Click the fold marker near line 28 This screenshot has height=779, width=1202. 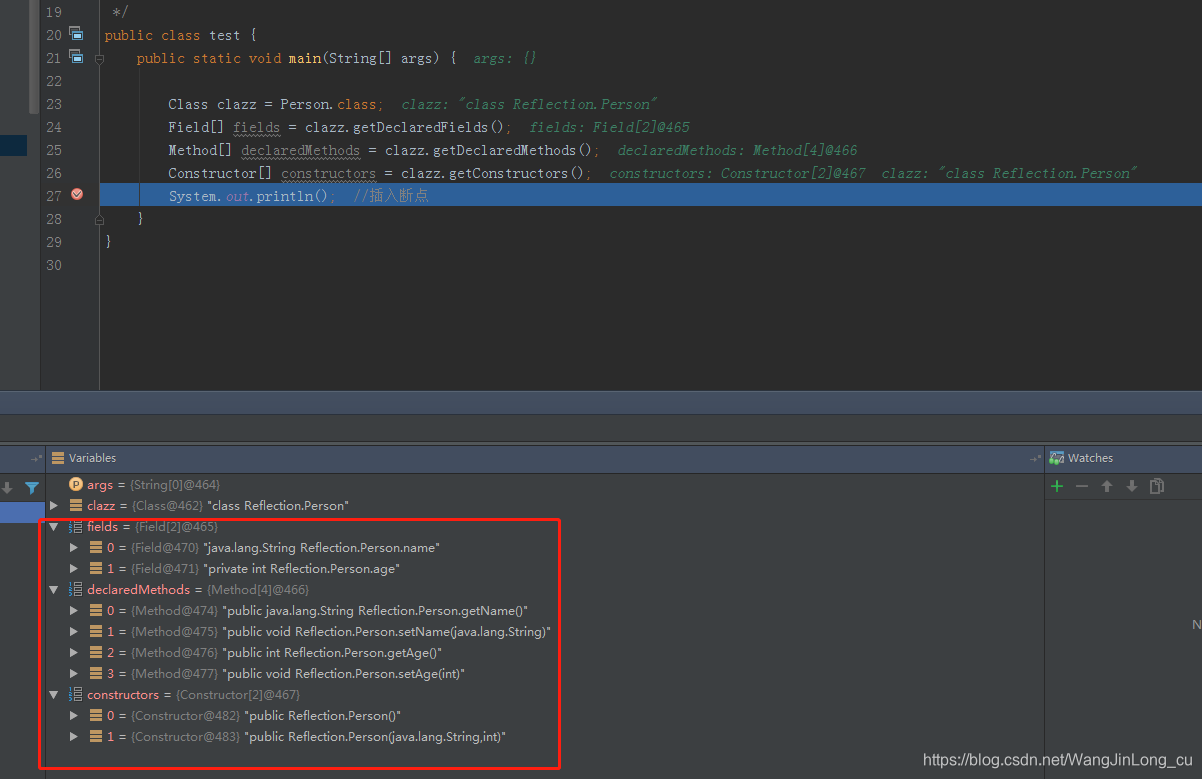tap(99, 218)
